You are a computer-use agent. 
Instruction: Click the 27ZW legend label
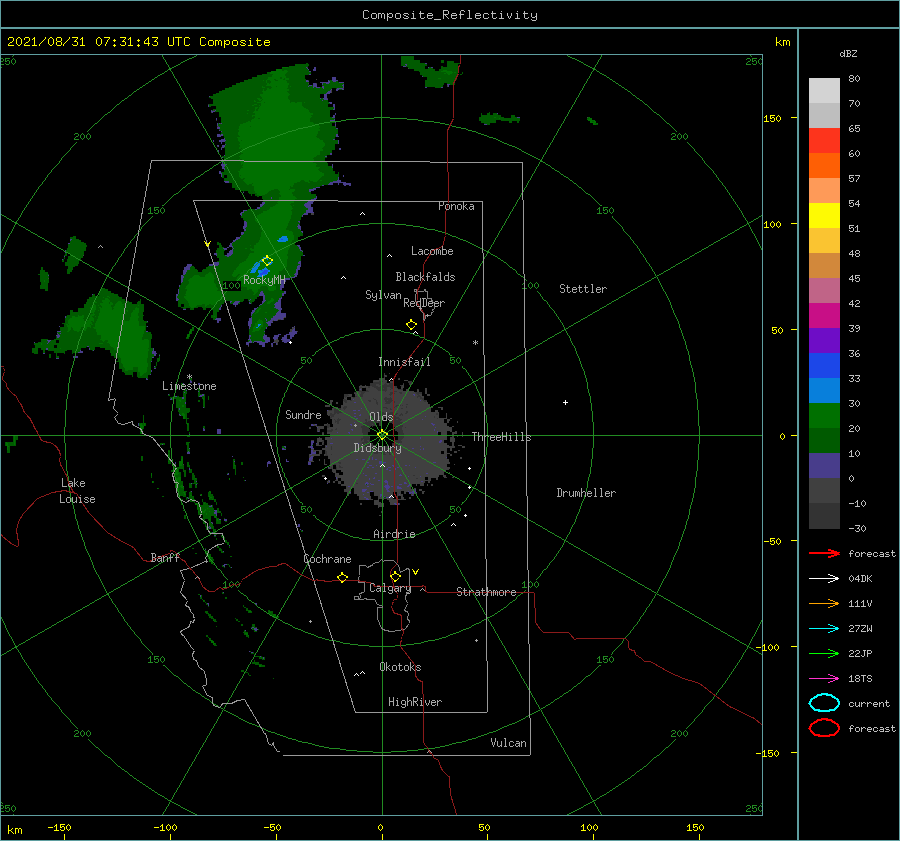pos(860,629)
